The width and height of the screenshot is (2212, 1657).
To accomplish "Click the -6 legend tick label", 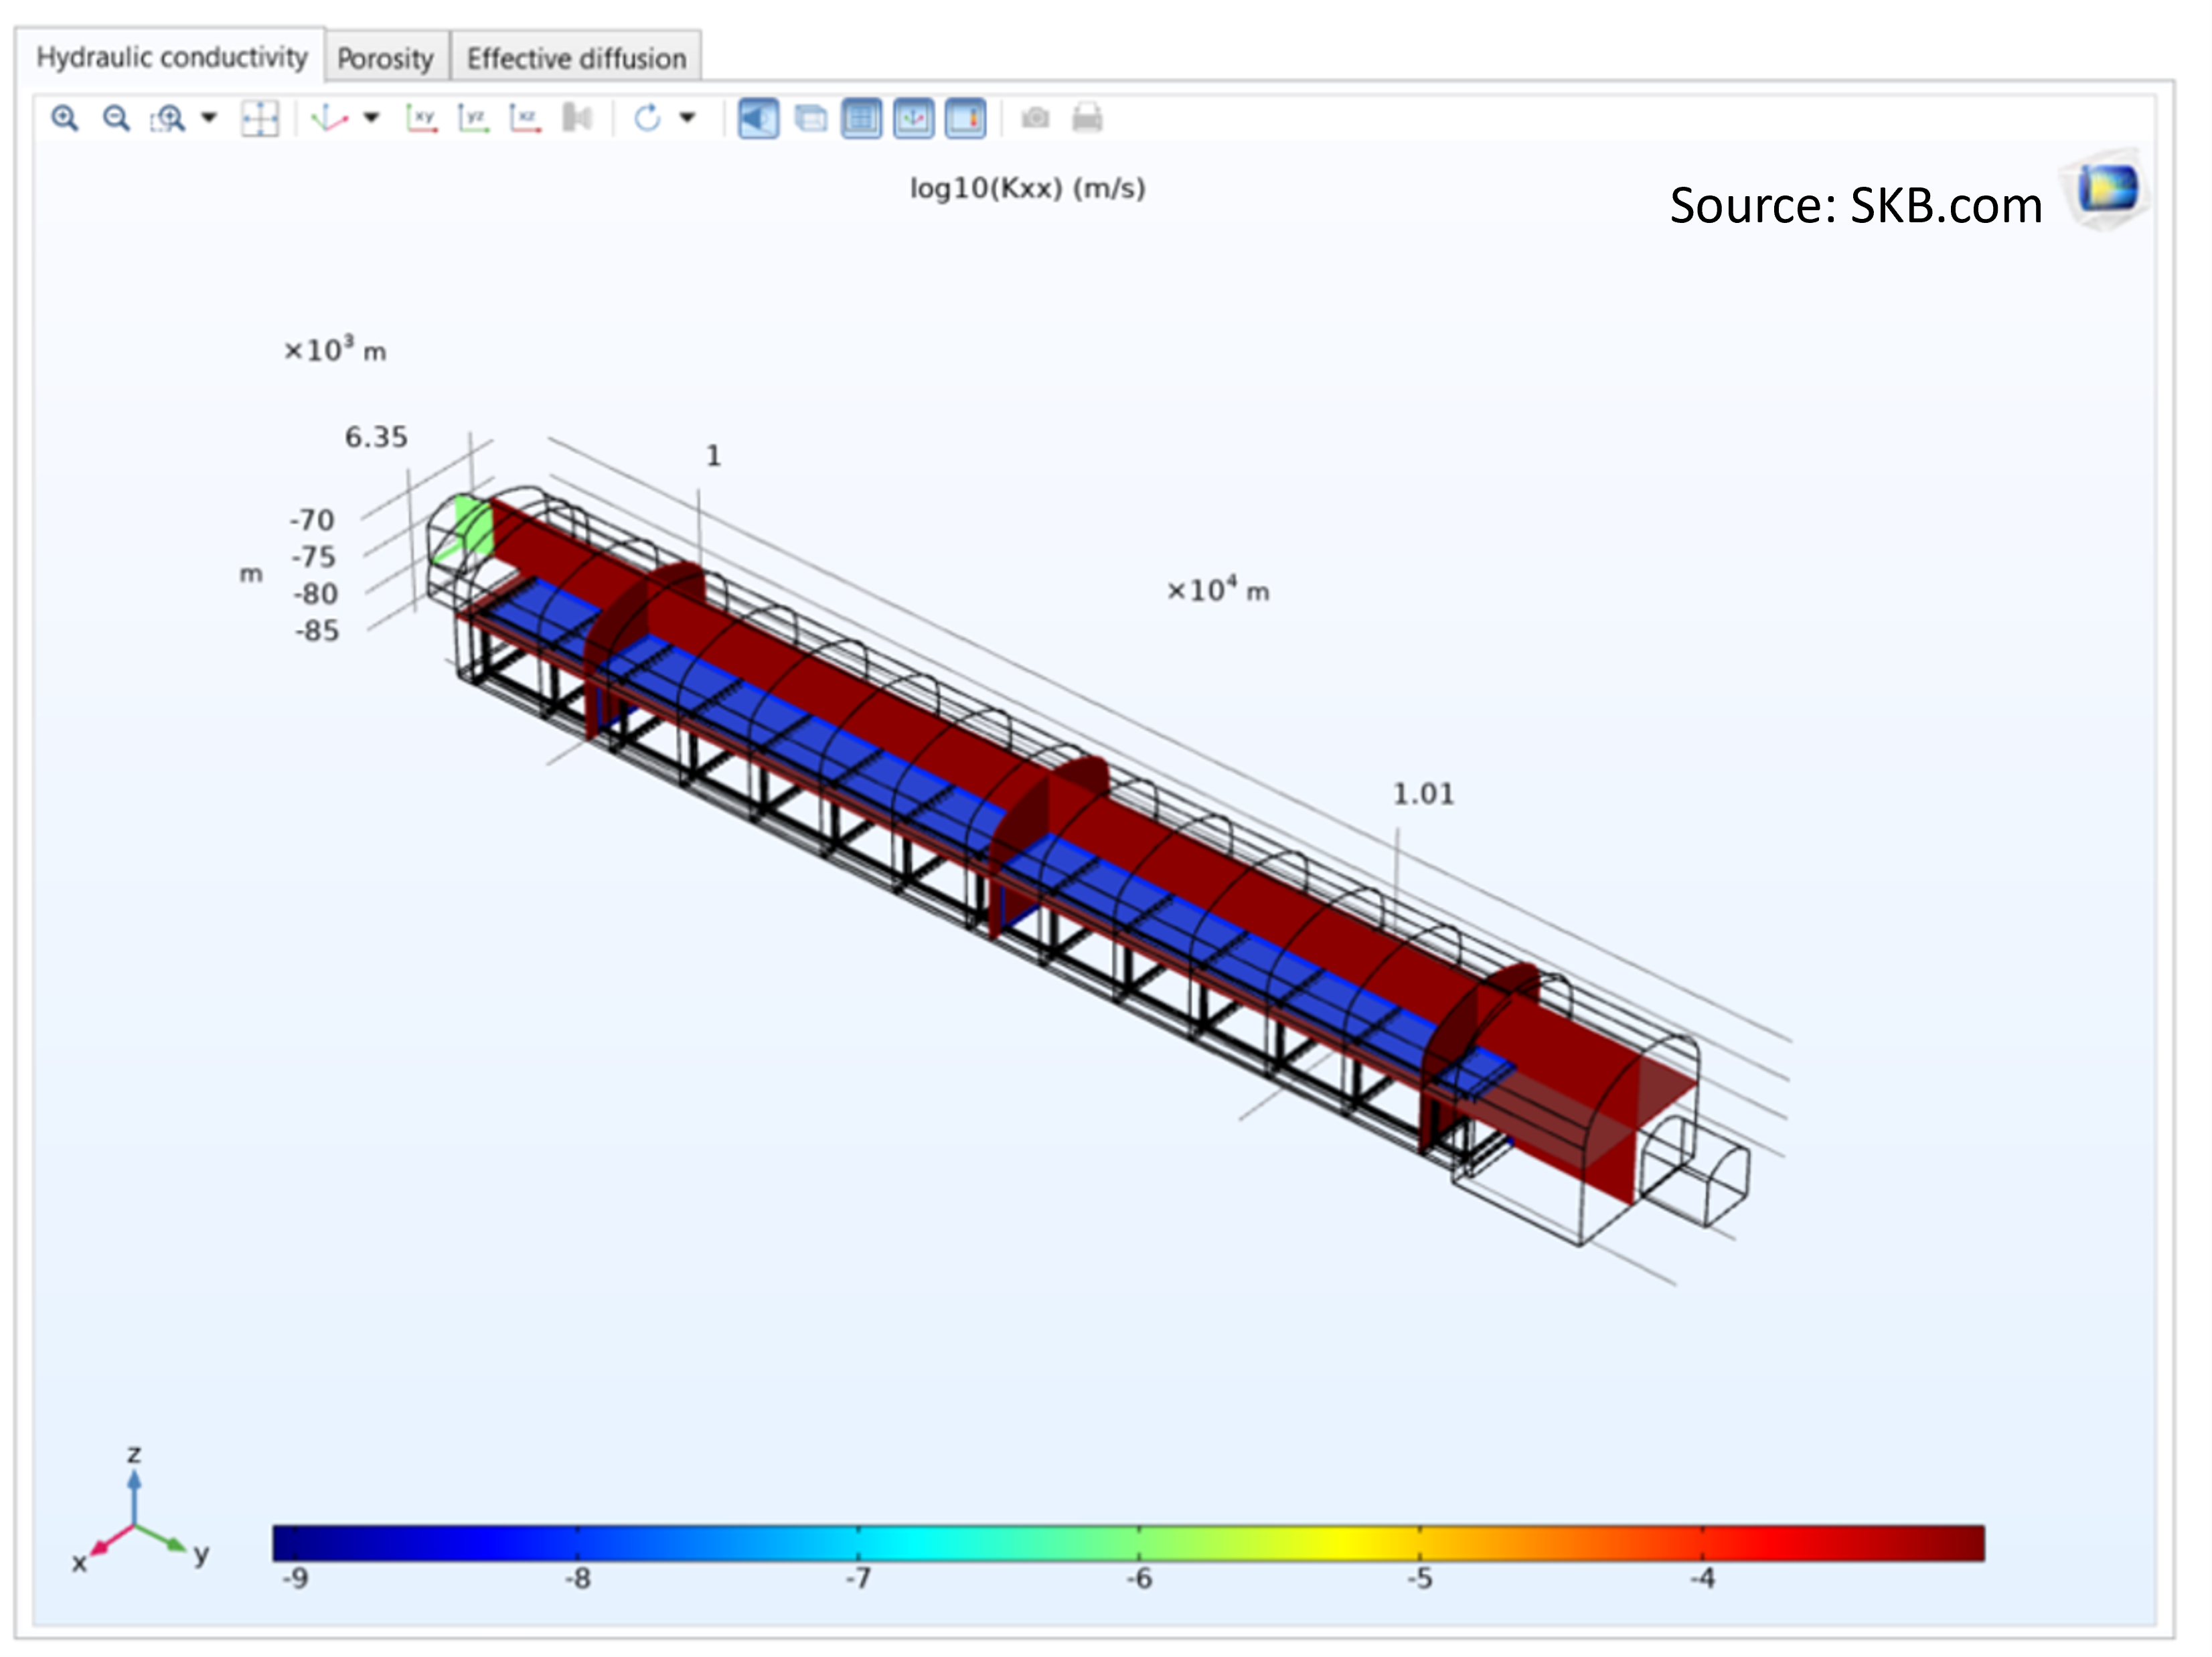I will tap(1139, 1579).
